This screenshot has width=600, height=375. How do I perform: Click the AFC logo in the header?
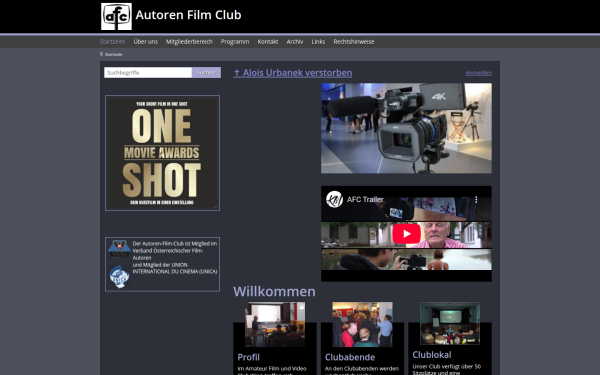pyautogui.click(x=116, y=16)
